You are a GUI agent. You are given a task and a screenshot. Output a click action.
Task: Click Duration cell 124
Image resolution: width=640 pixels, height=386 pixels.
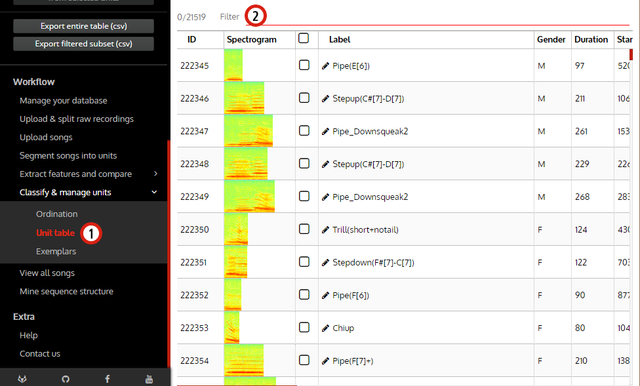(581, 230)
